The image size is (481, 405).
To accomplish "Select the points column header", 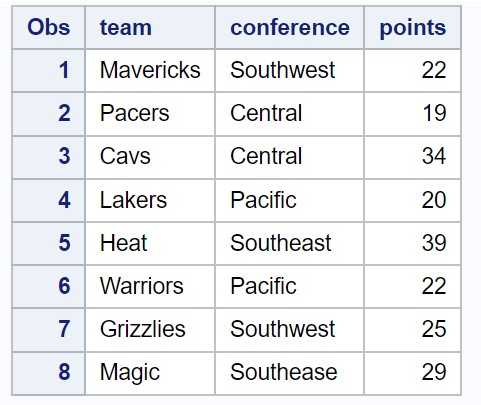I will pyautogui.click(x=413, y=27).
